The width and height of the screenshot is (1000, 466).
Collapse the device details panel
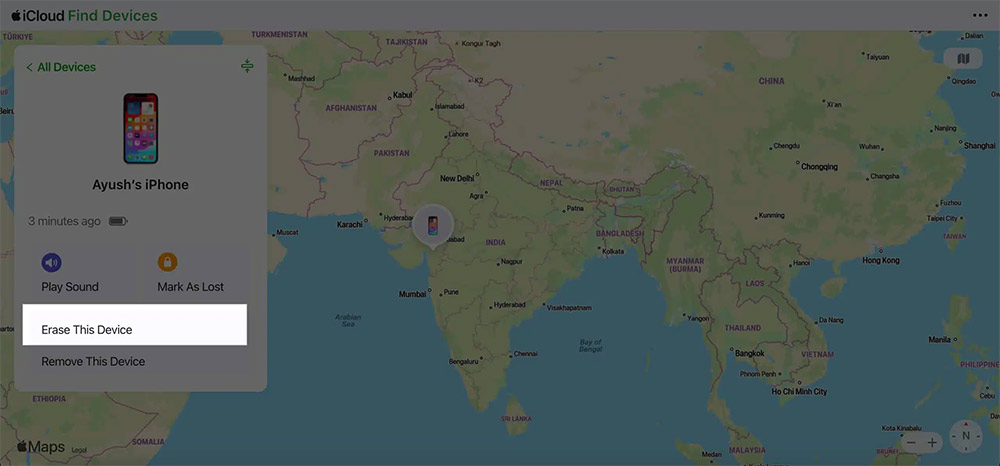coord(247,66)
